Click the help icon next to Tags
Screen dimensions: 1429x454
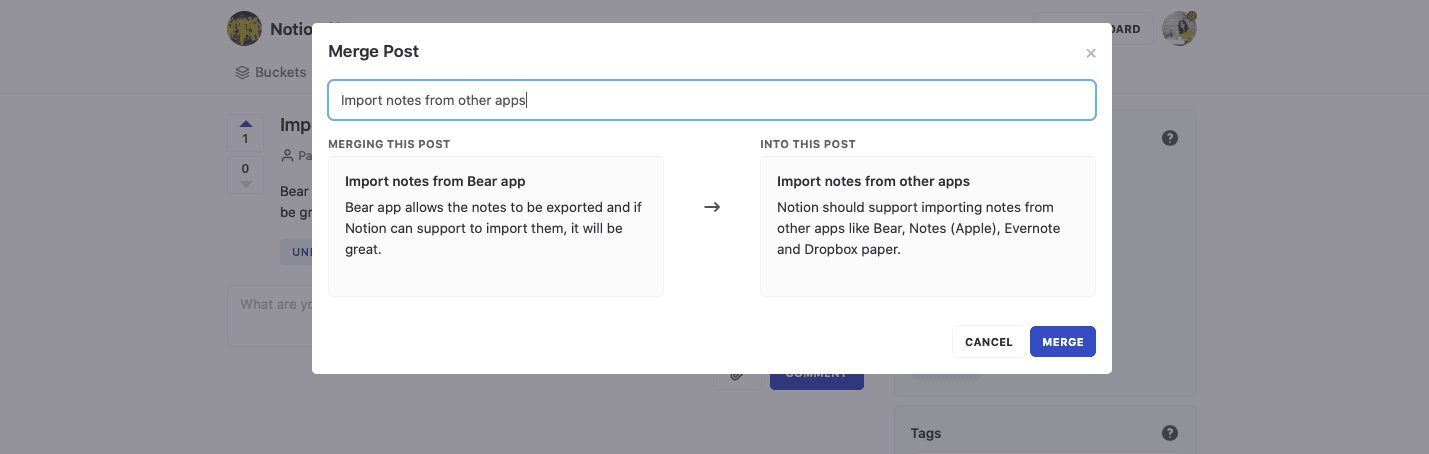[x=1170, y=433]
